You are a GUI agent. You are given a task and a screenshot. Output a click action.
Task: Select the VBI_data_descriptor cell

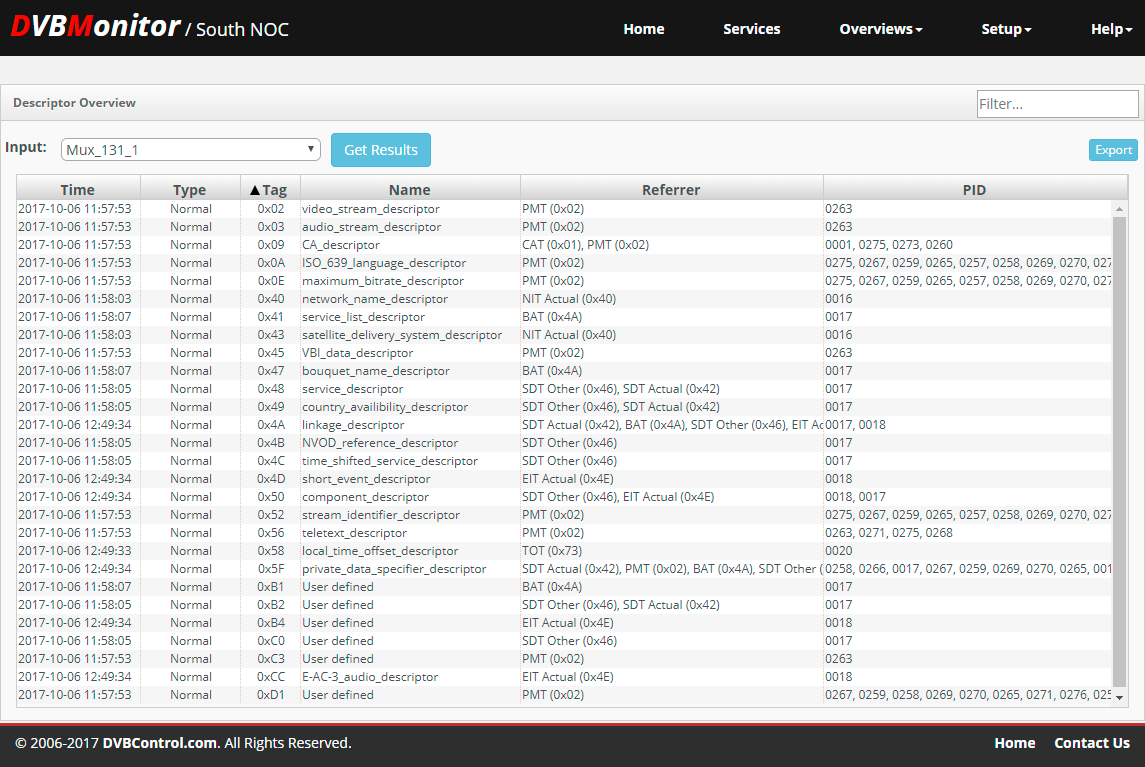pos(357,353)
